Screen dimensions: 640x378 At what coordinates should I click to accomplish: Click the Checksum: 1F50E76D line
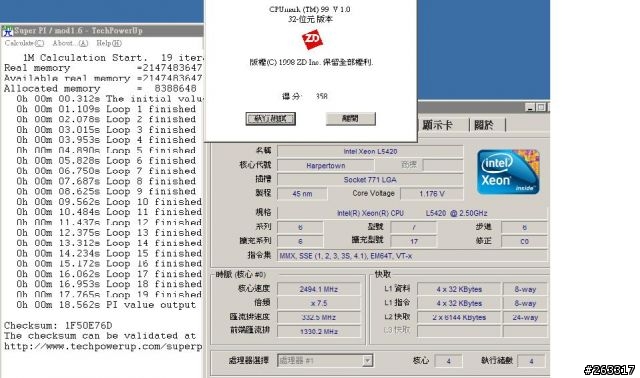click(58, 325)
